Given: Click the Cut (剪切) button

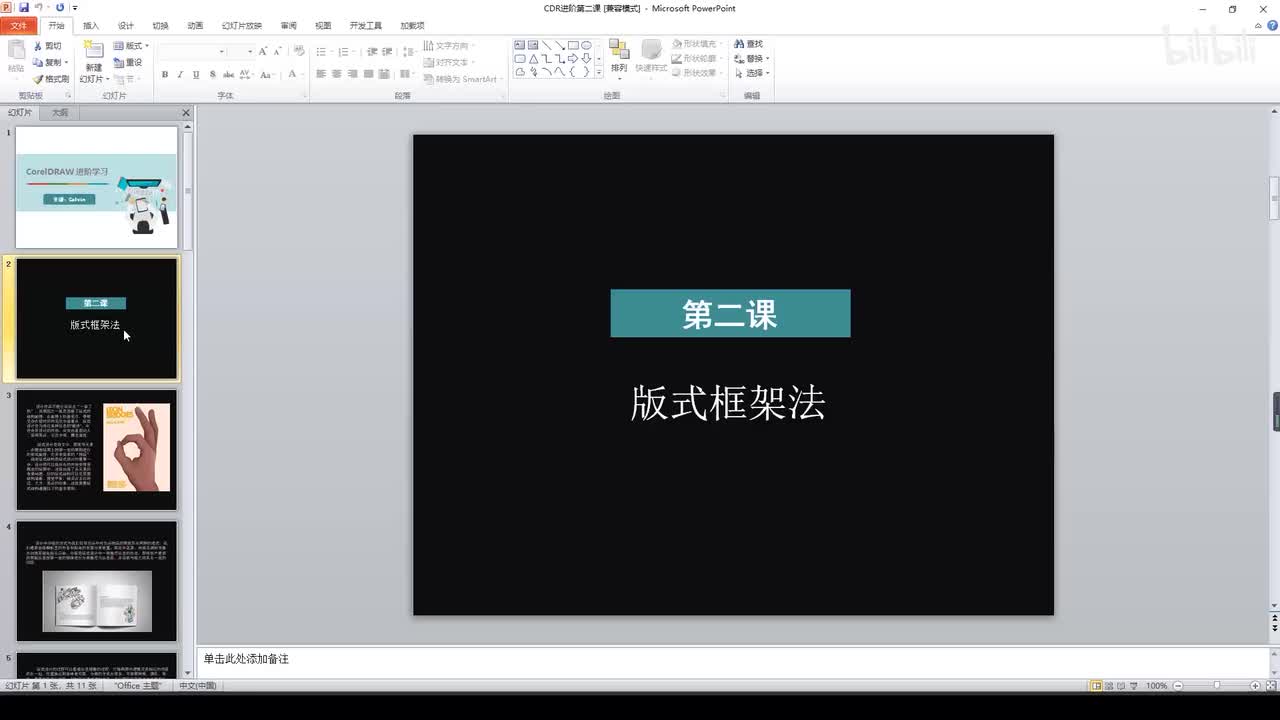Looking at the screenshot, I should (47, 46).
